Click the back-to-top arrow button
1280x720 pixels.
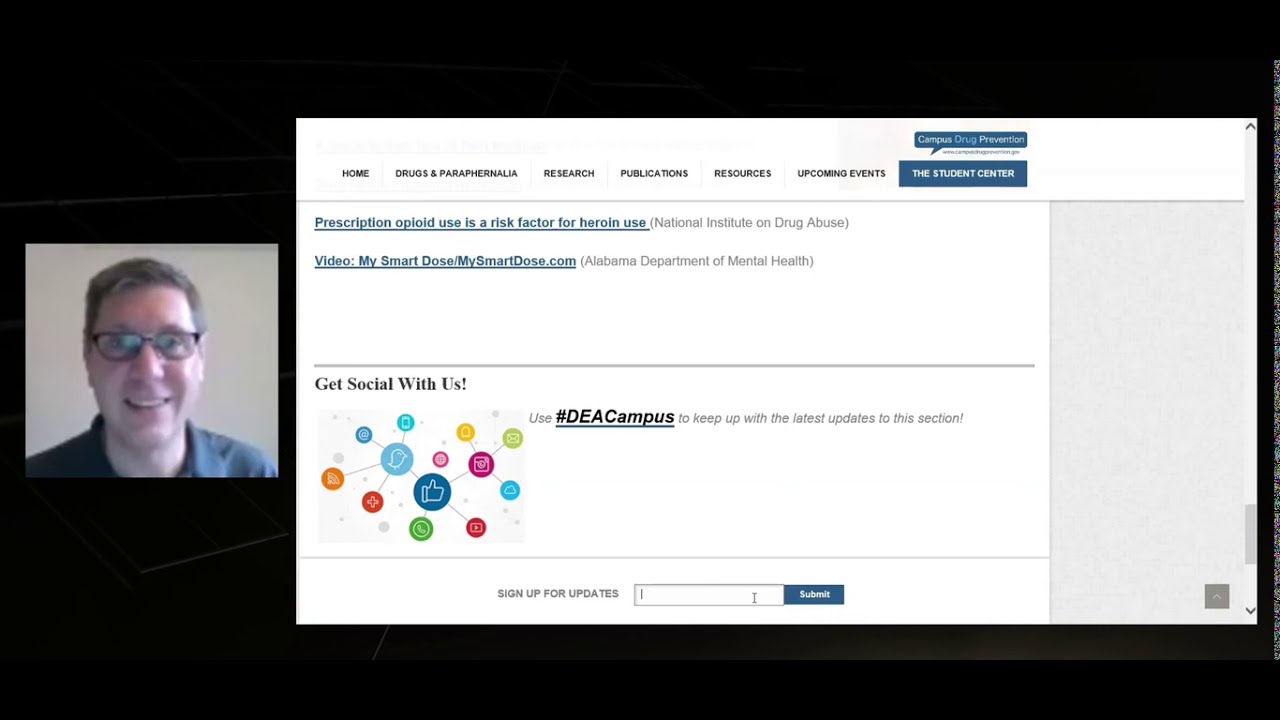(x=1216, y=596)
